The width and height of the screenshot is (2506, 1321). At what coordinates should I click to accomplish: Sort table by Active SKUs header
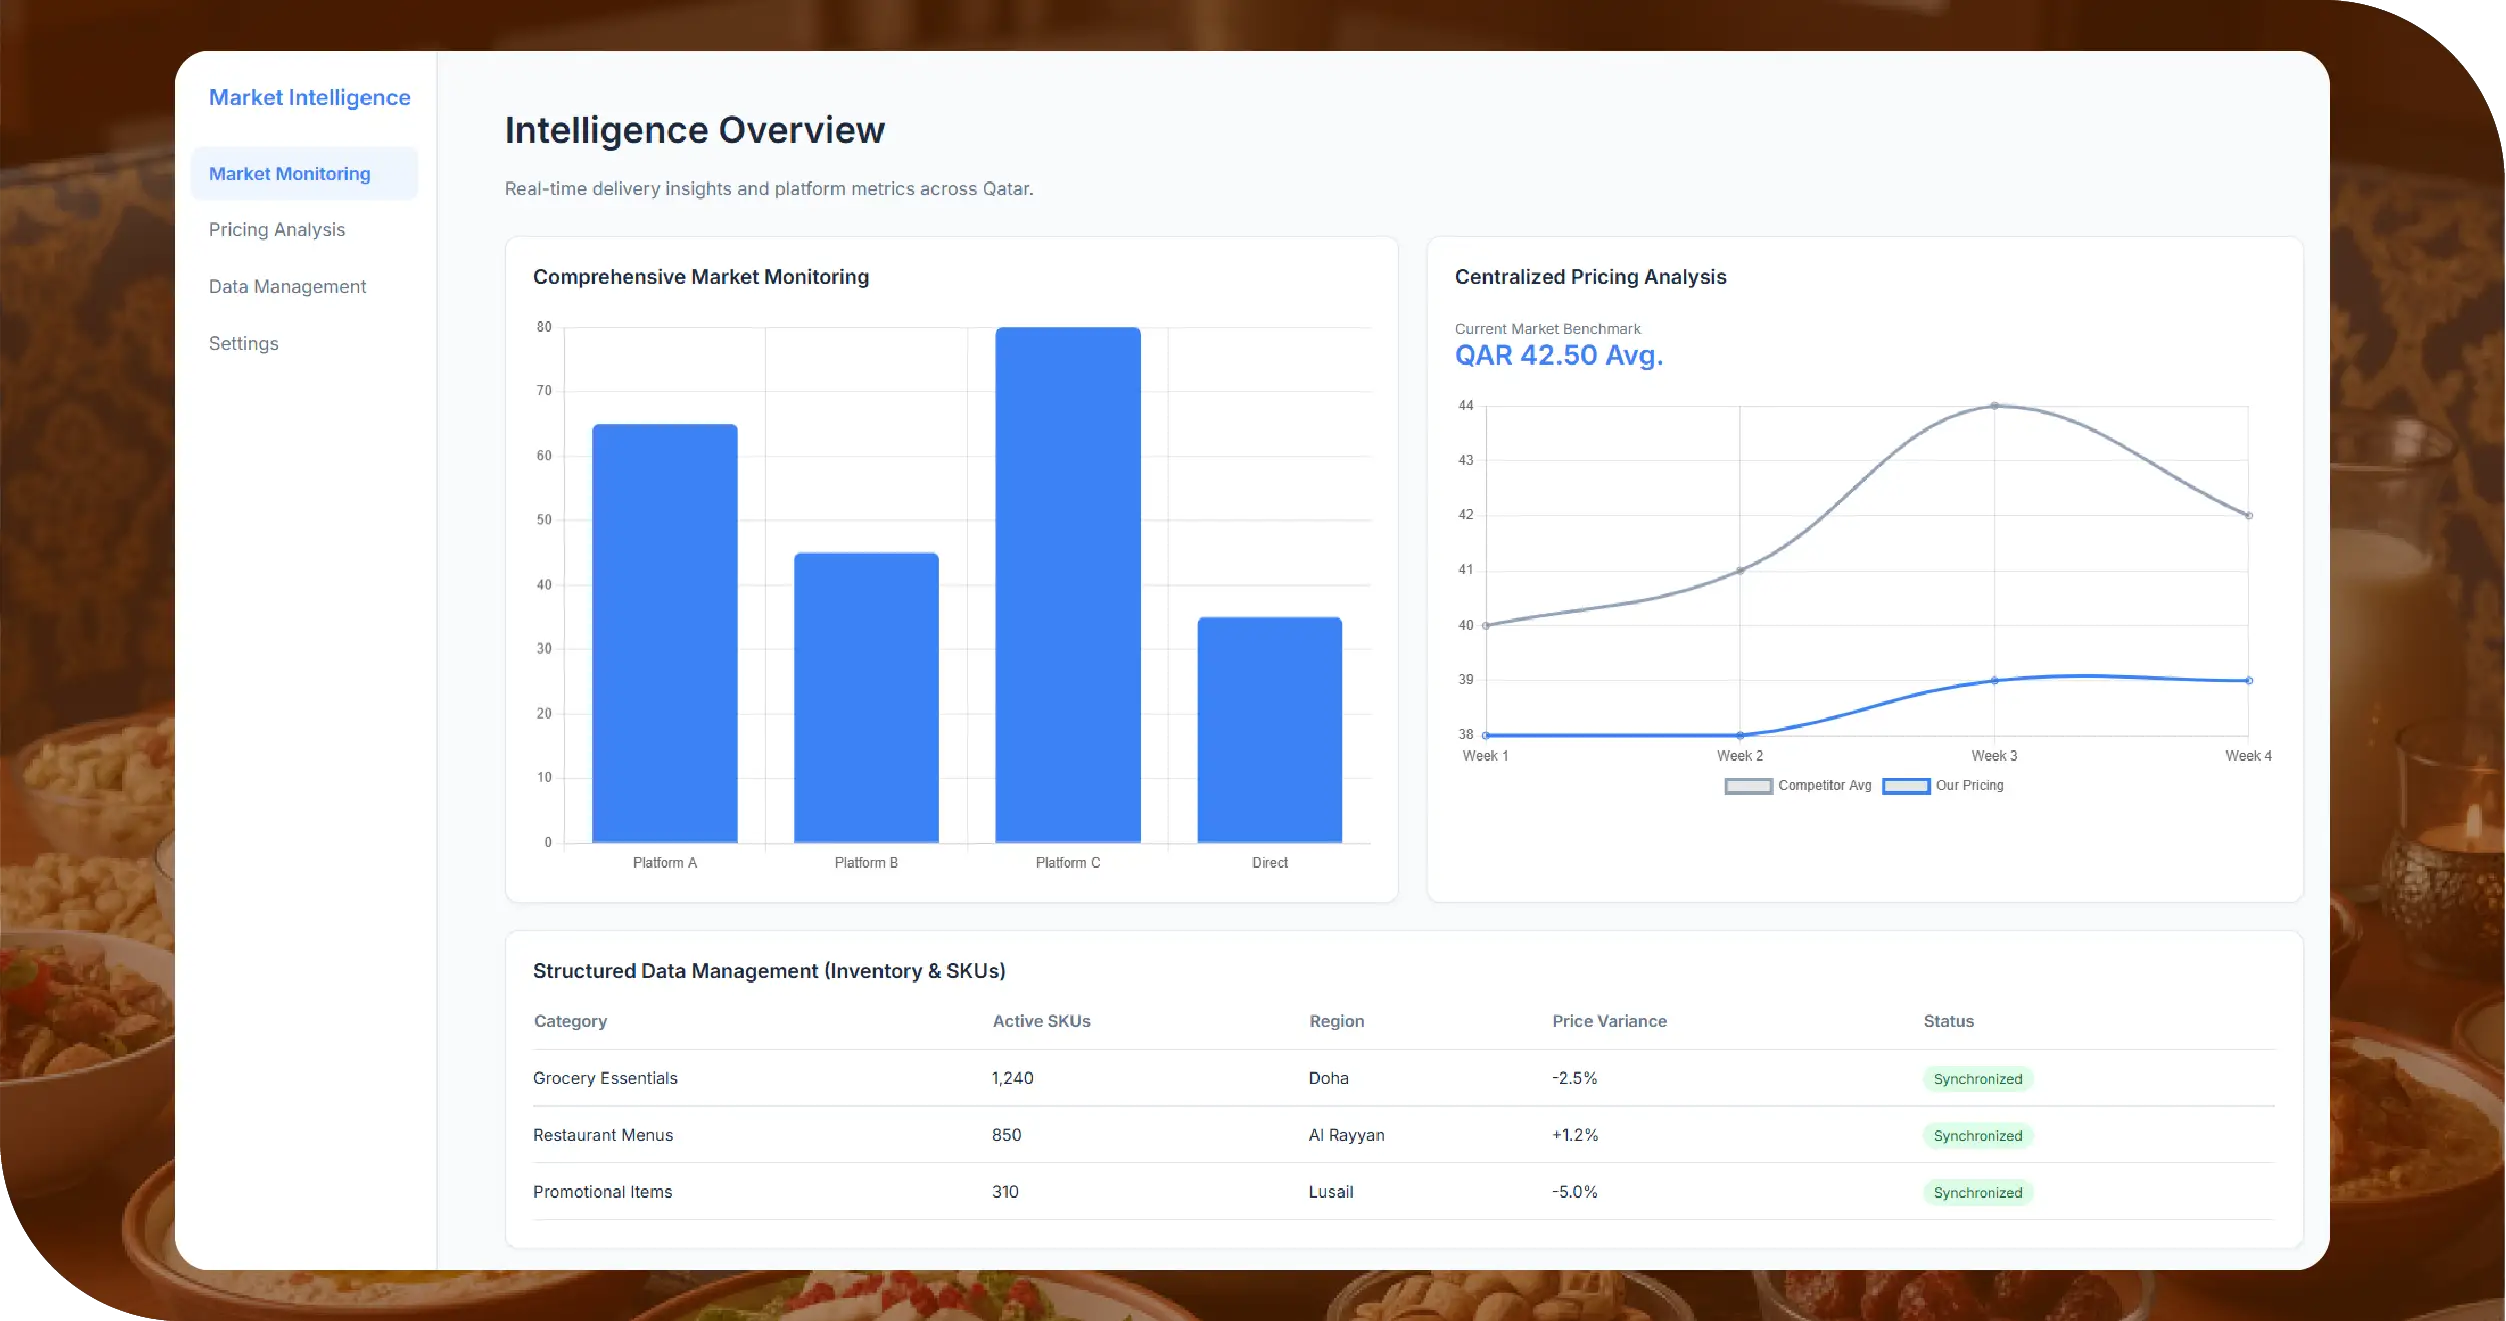pyautogui.click(x=1041, y=1021)
